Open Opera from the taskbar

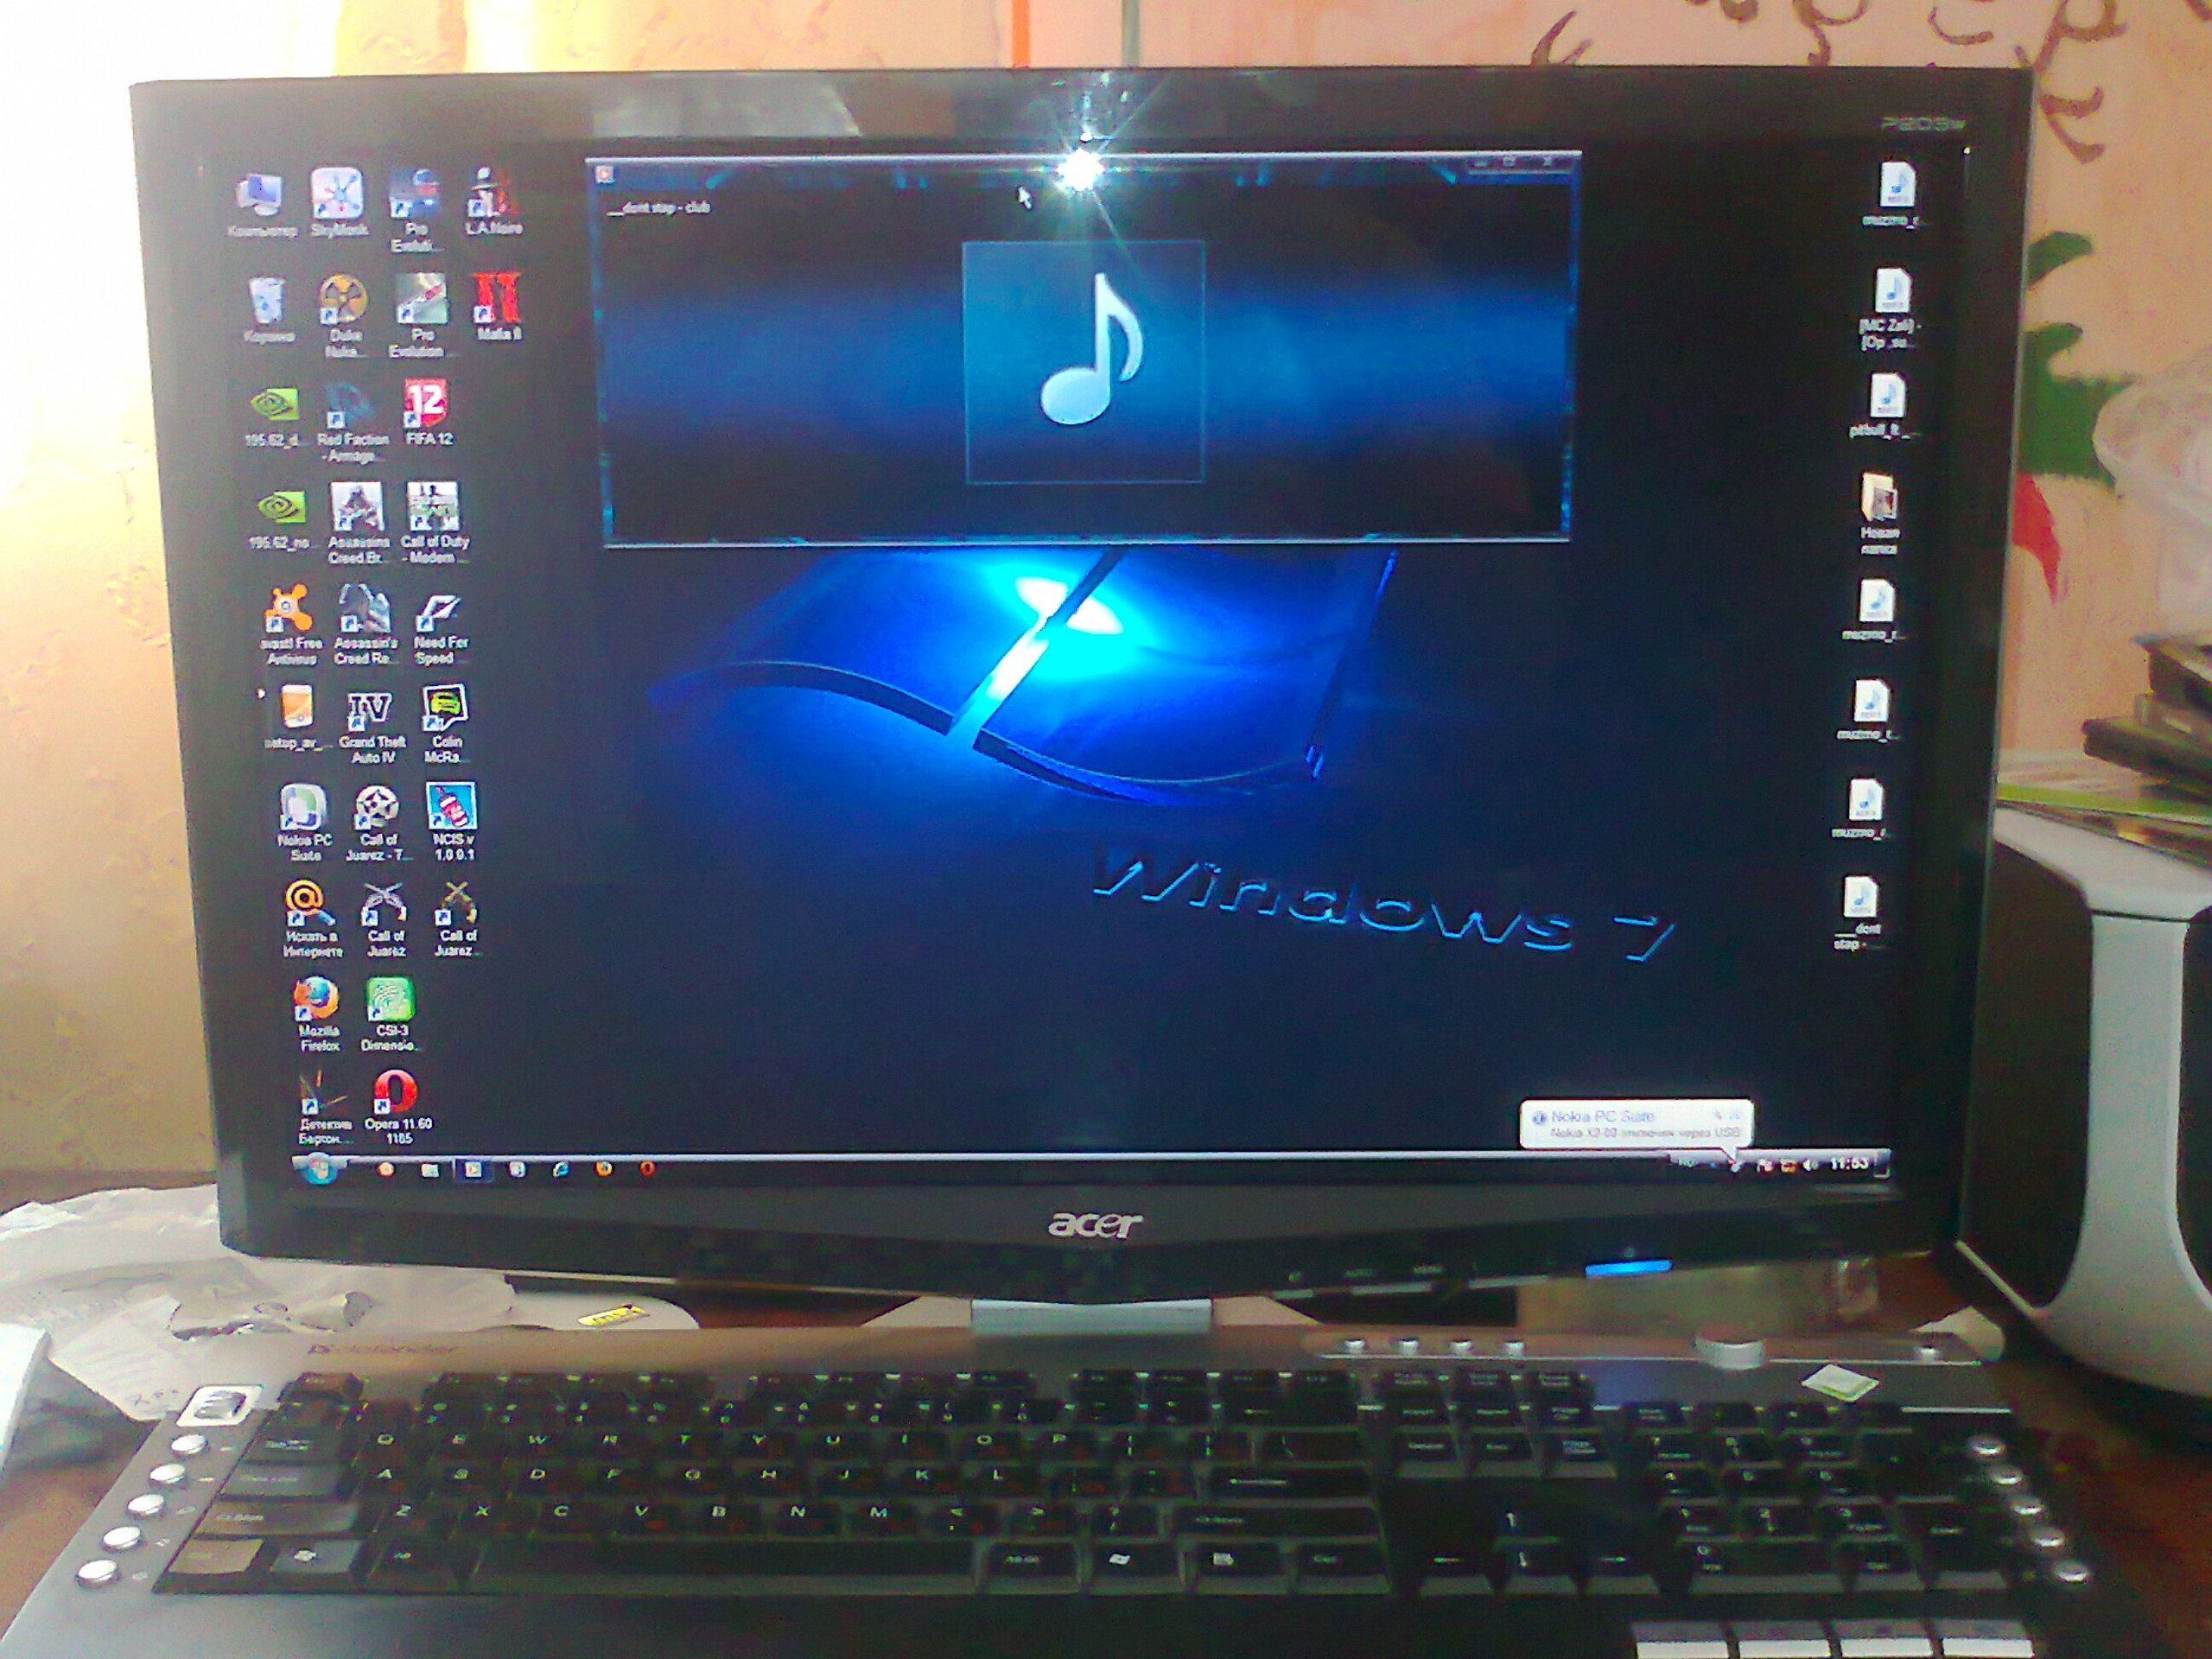647,1167
